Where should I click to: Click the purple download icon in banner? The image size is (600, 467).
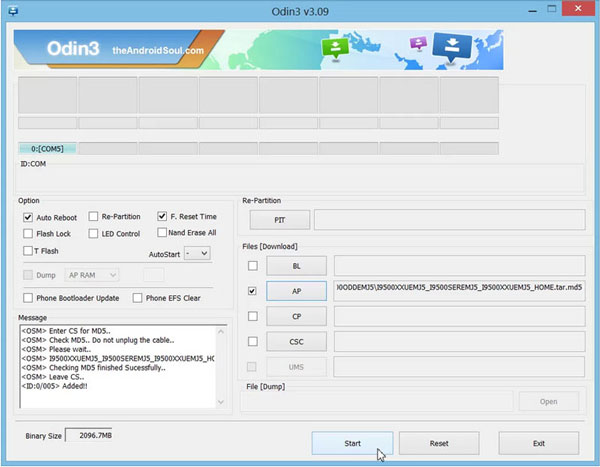coord(418,43)
